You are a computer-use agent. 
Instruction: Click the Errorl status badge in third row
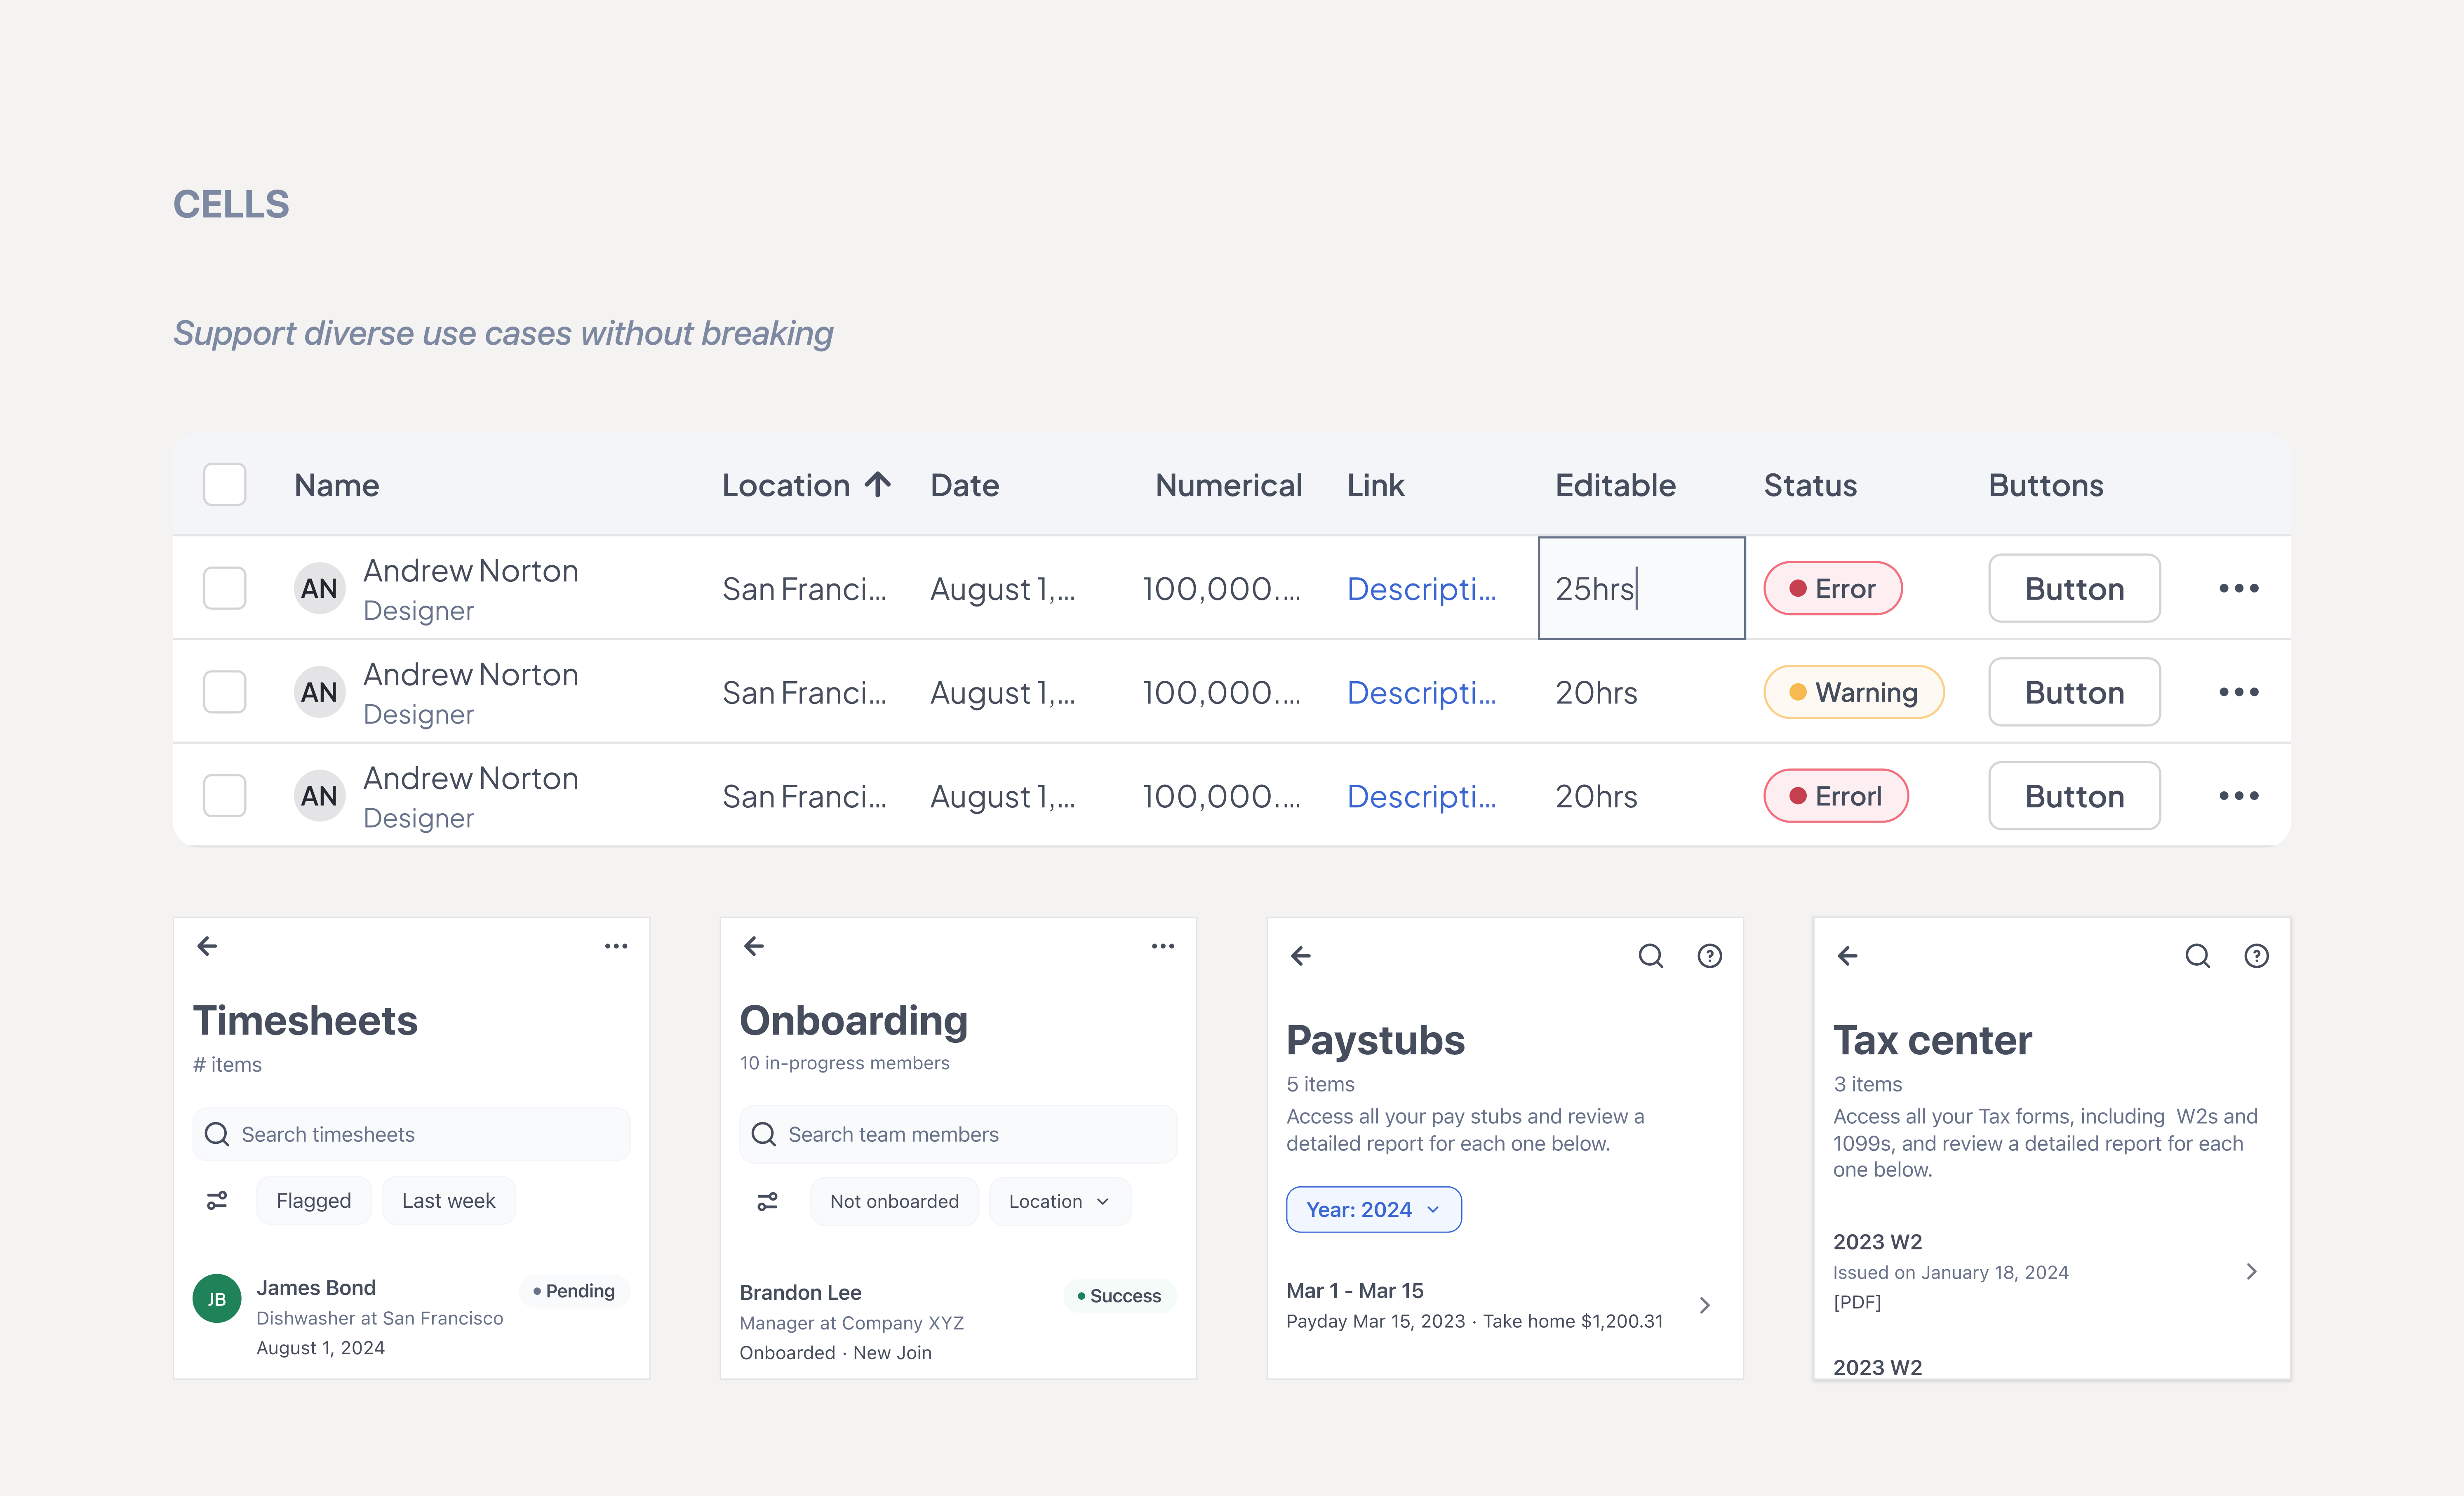coord(1836,796)
